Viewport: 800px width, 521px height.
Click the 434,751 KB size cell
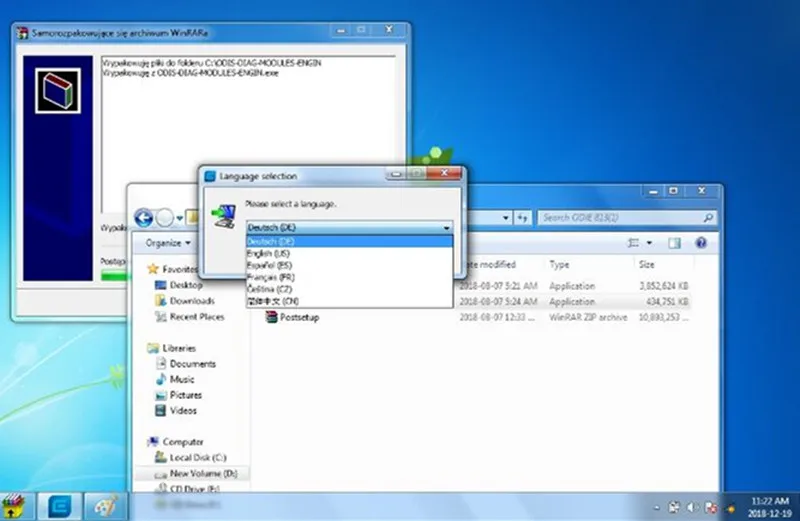pos(667,302)
